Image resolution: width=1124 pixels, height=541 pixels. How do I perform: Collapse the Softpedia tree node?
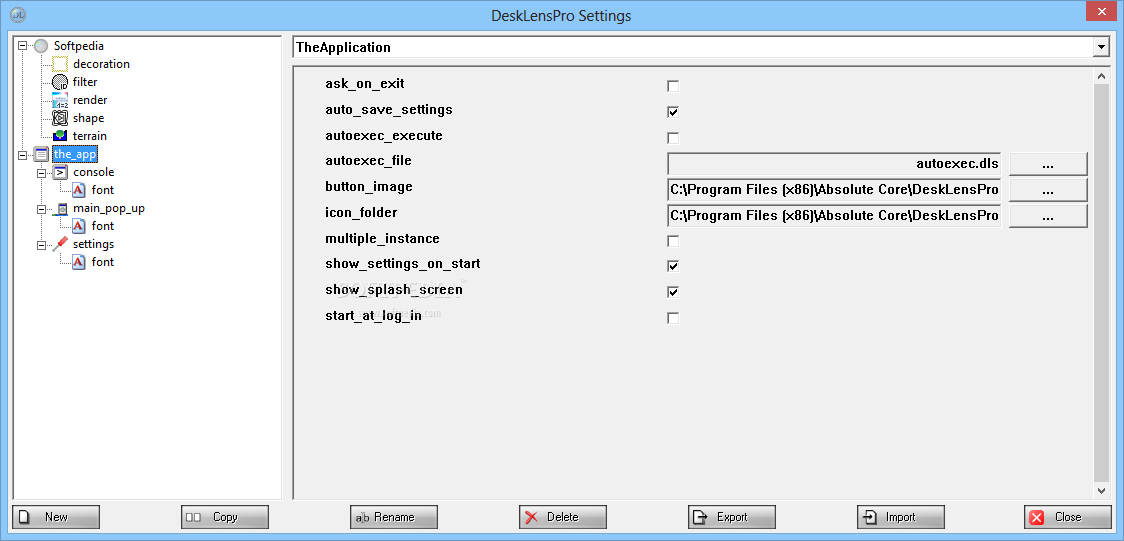22,46
